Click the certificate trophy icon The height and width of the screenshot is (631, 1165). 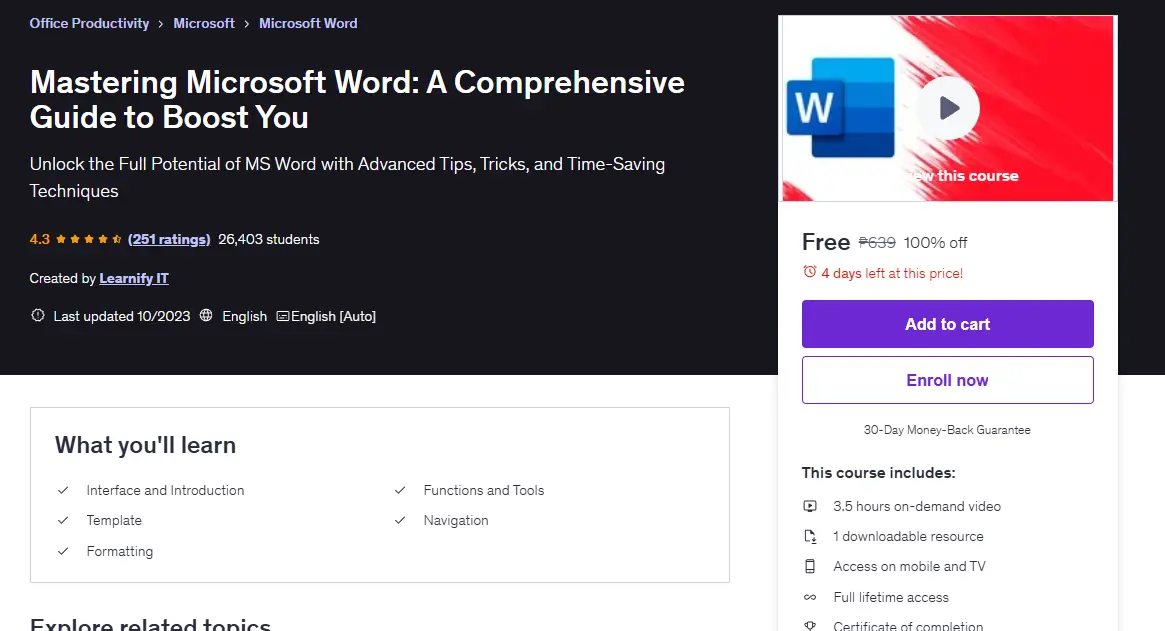[810, 626]
